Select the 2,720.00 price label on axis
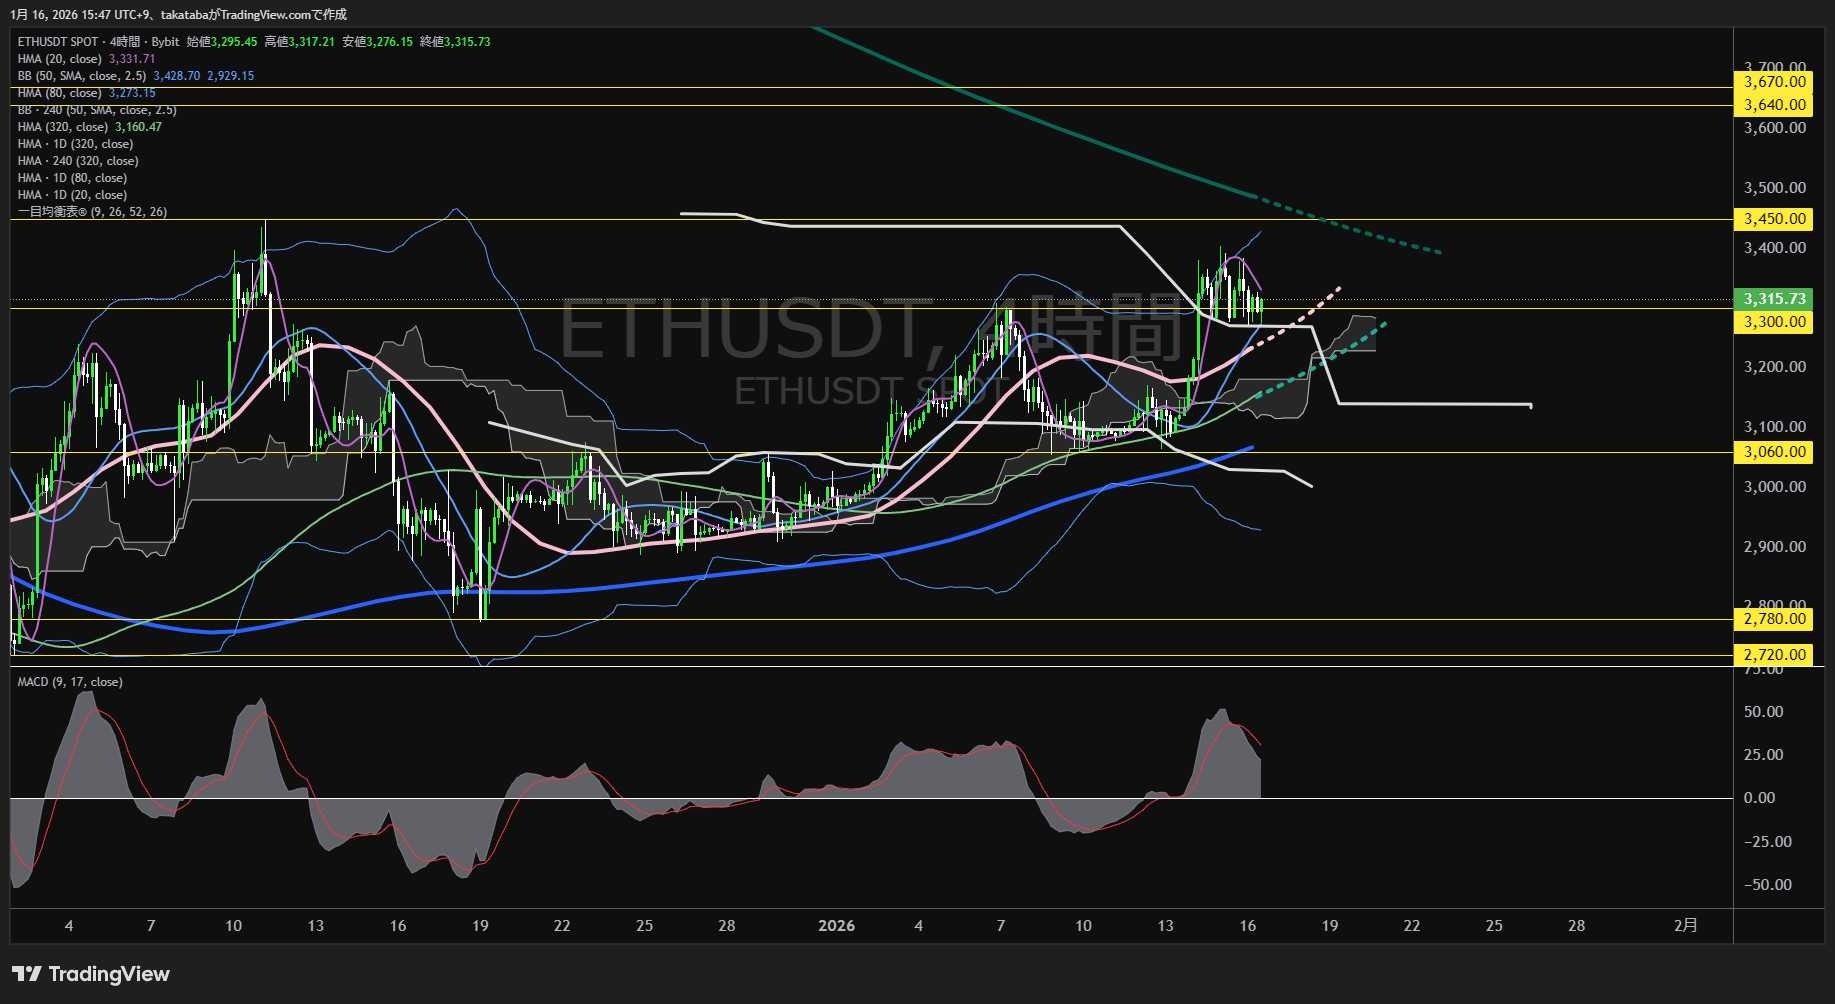1835x1004 pixels. [x=1774, y=655]
